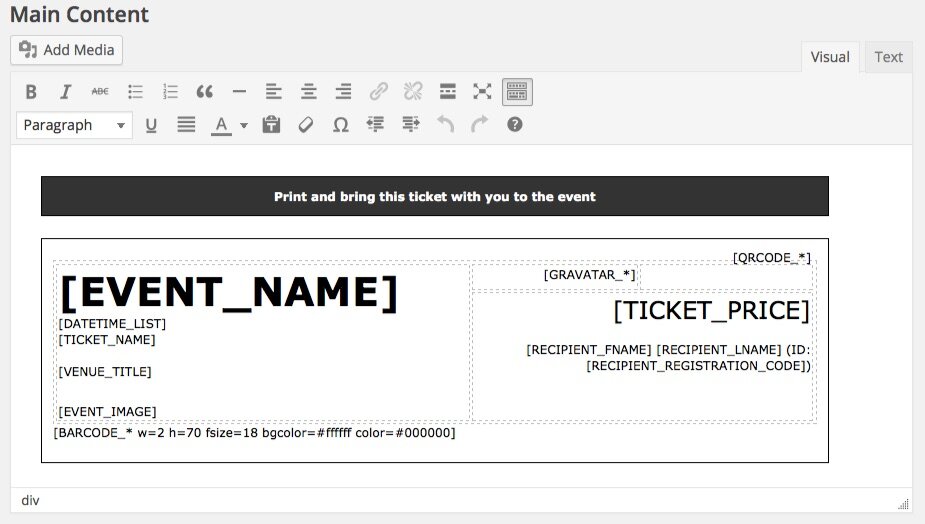This screenshot has width=925, height=524.
Task: Toggle the toolbar kitchen sink button
Action: (517, 92)
